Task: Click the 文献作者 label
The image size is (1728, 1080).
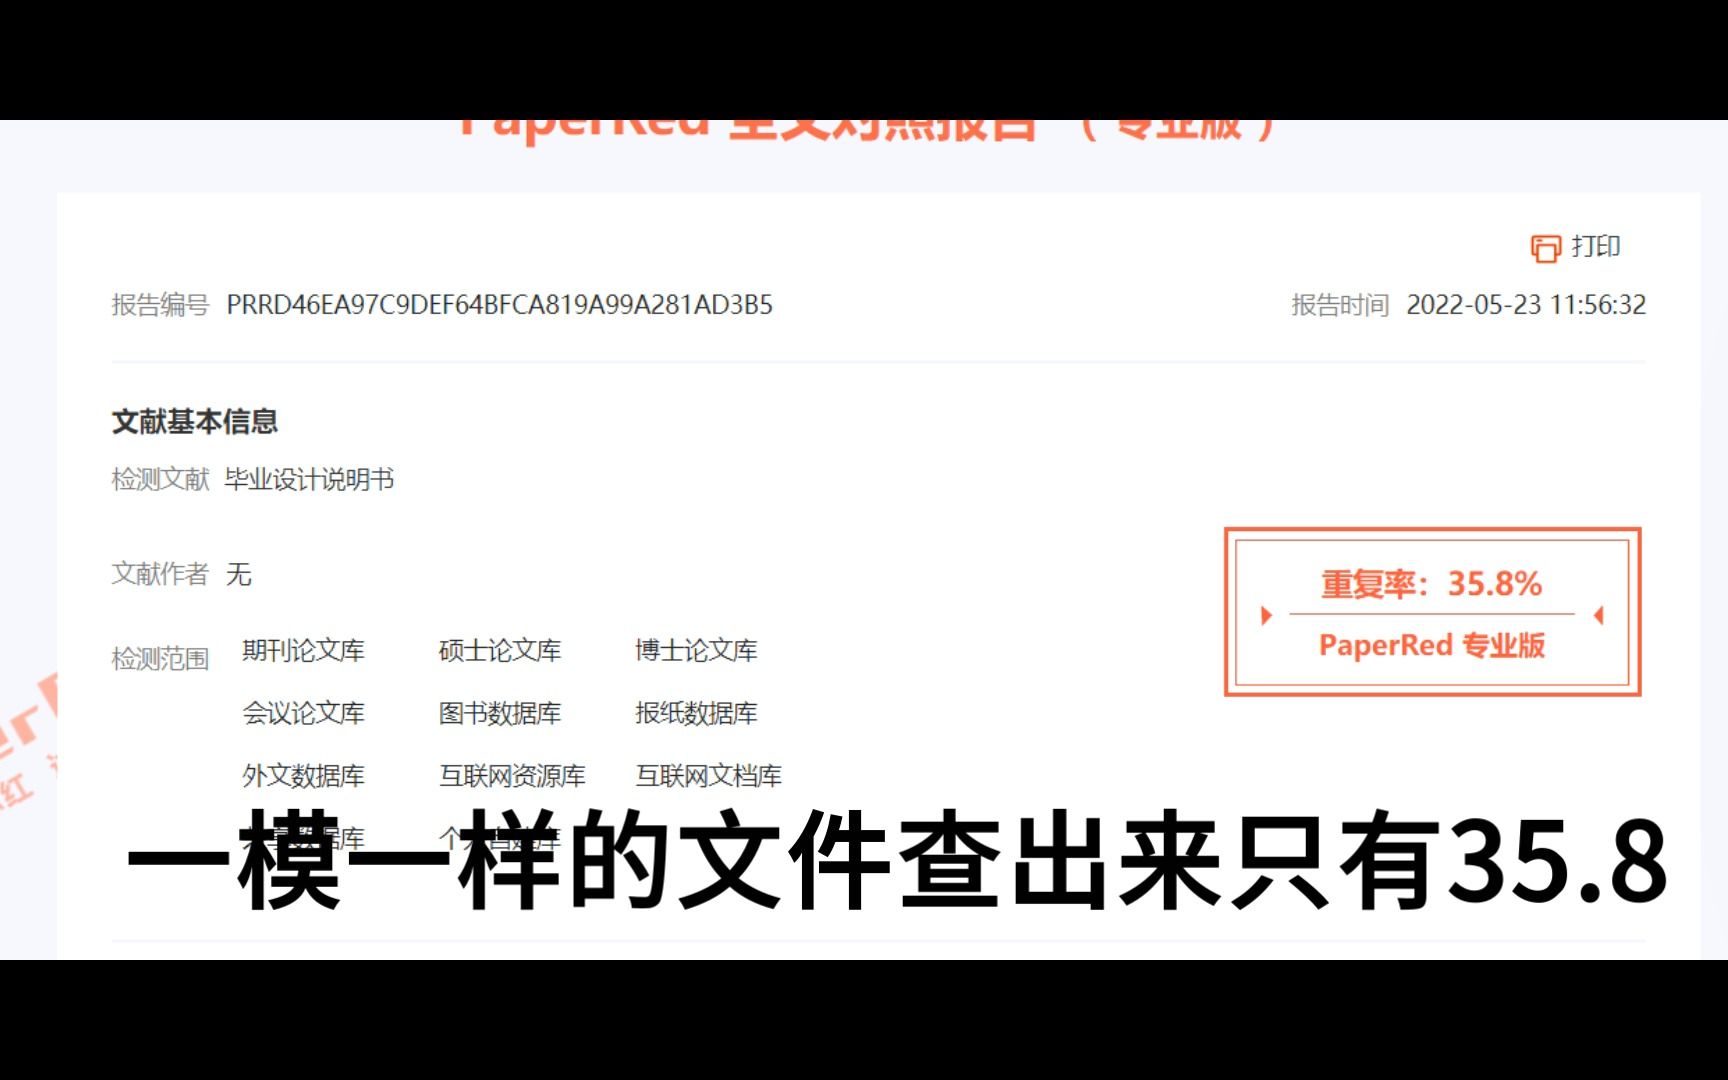Action: pyautogui.click(x=160, y=574)
